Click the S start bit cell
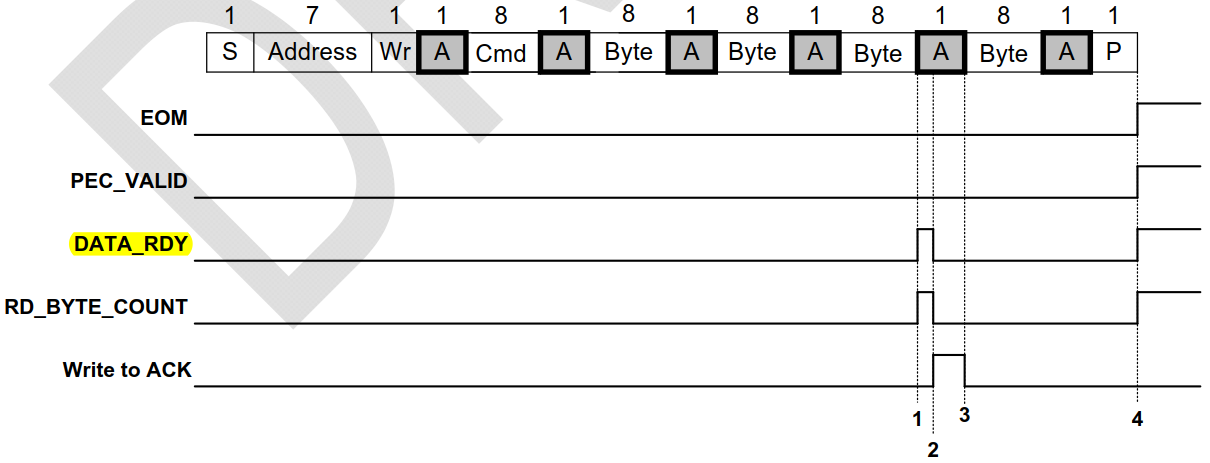1210x463 pixels. tap(230, 52)
